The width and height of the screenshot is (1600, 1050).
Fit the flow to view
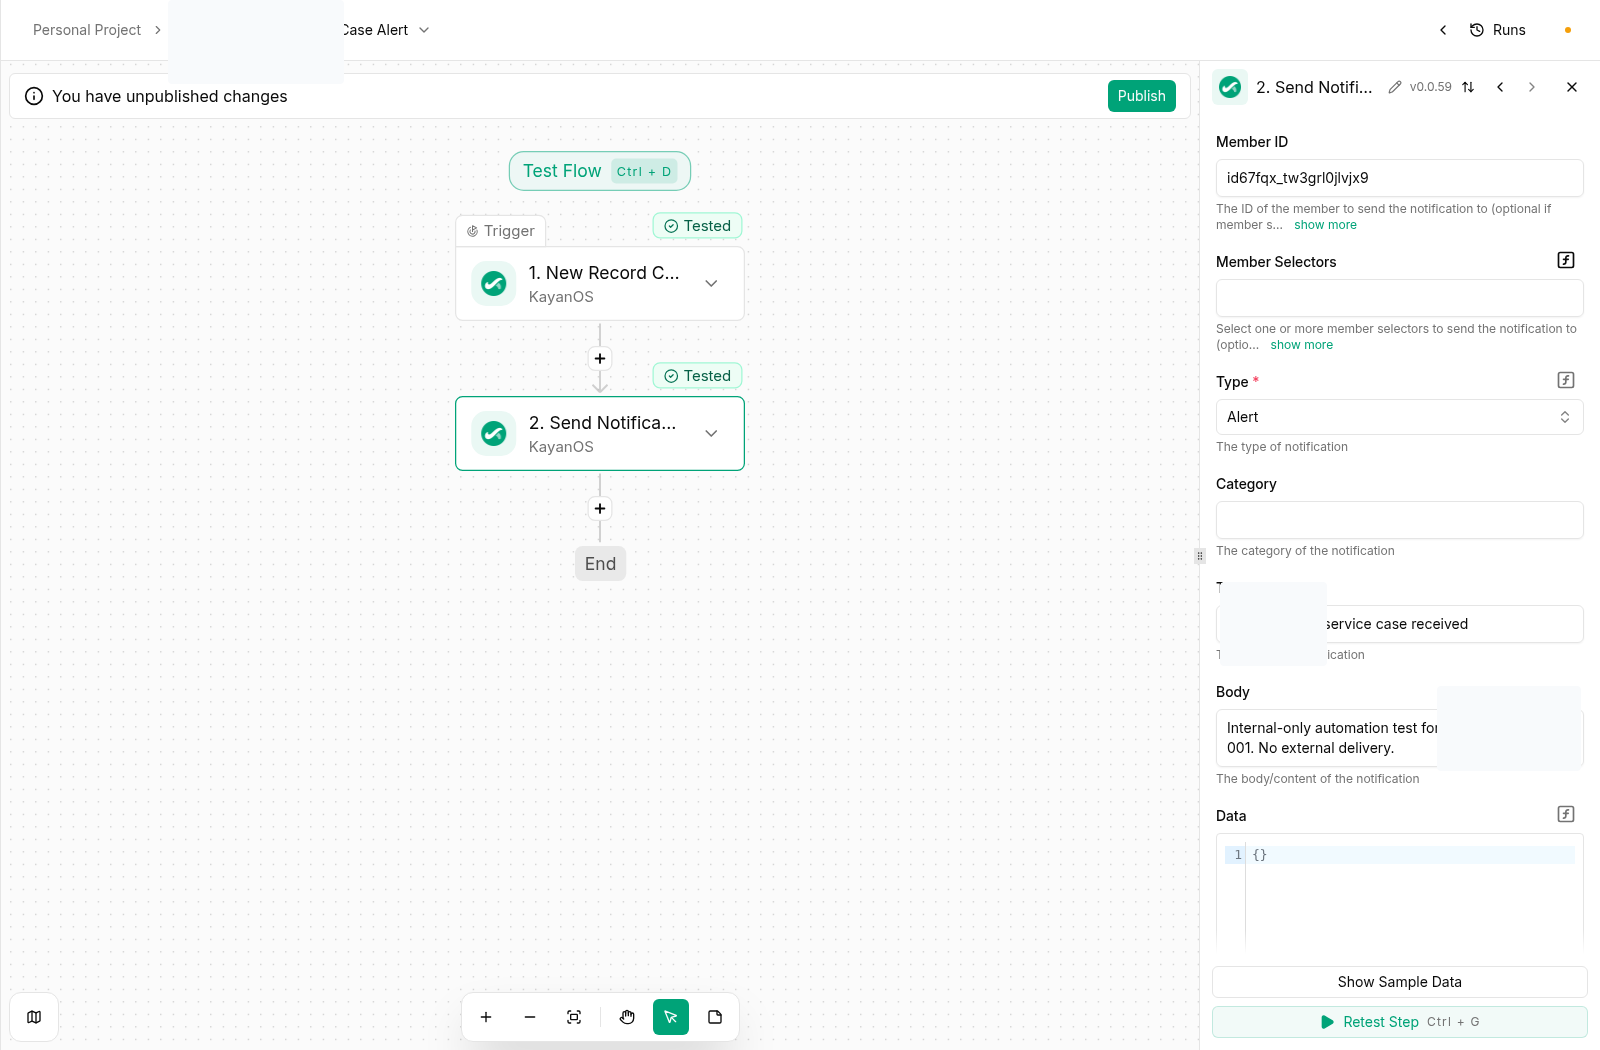pyautogui.click(x=574, y=1017)
